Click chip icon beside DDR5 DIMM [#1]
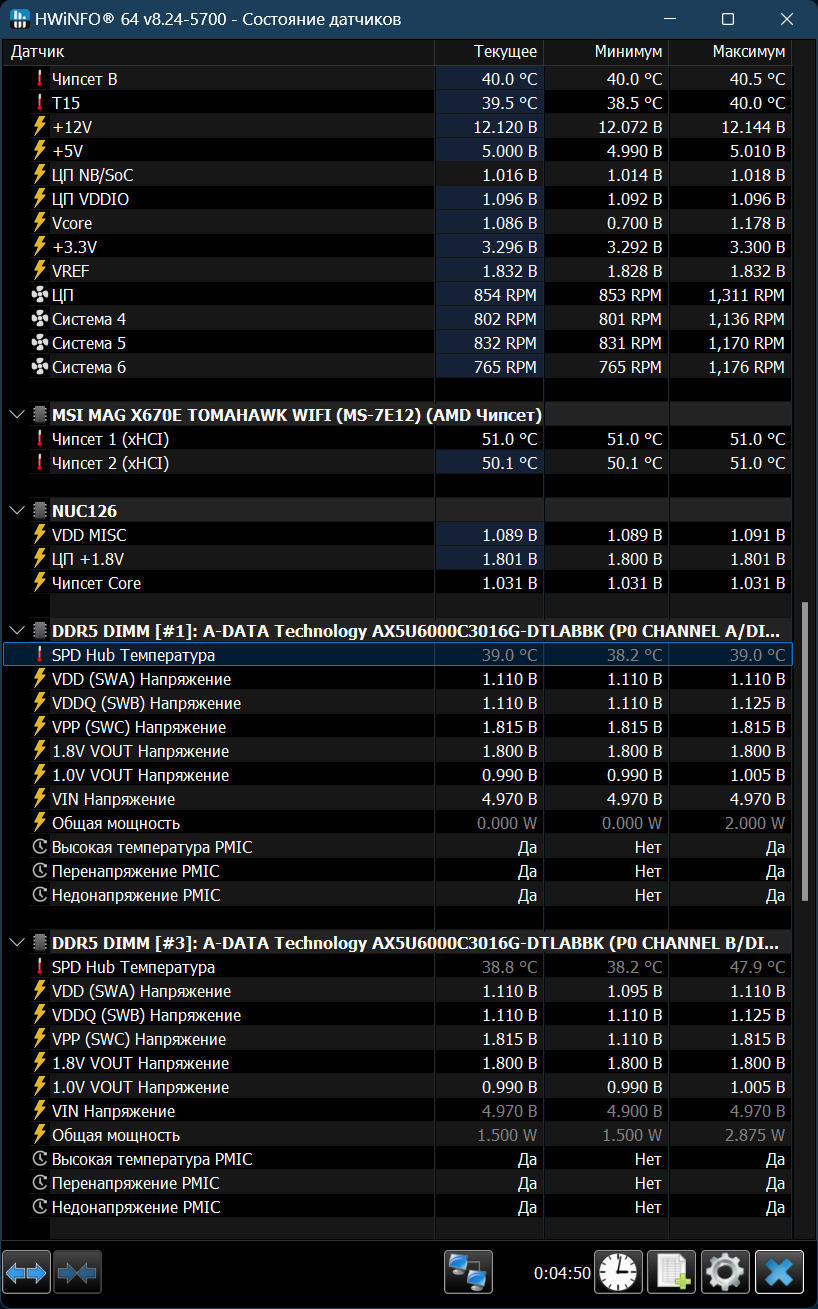Image resolution: width=818 pixels, height=1309 pixels. 40,630
